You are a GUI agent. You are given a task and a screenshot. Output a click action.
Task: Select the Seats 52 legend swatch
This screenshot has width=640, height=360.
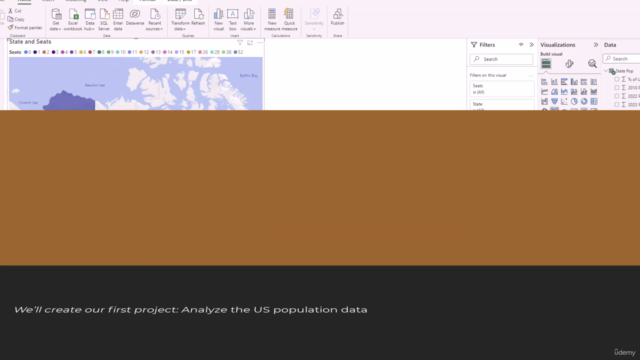(235, 52)
